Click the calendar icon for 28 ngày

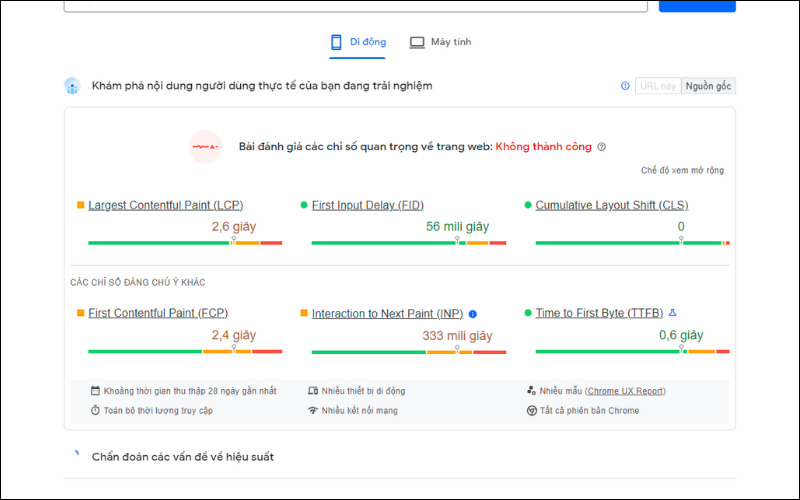[x=95, y=391]
